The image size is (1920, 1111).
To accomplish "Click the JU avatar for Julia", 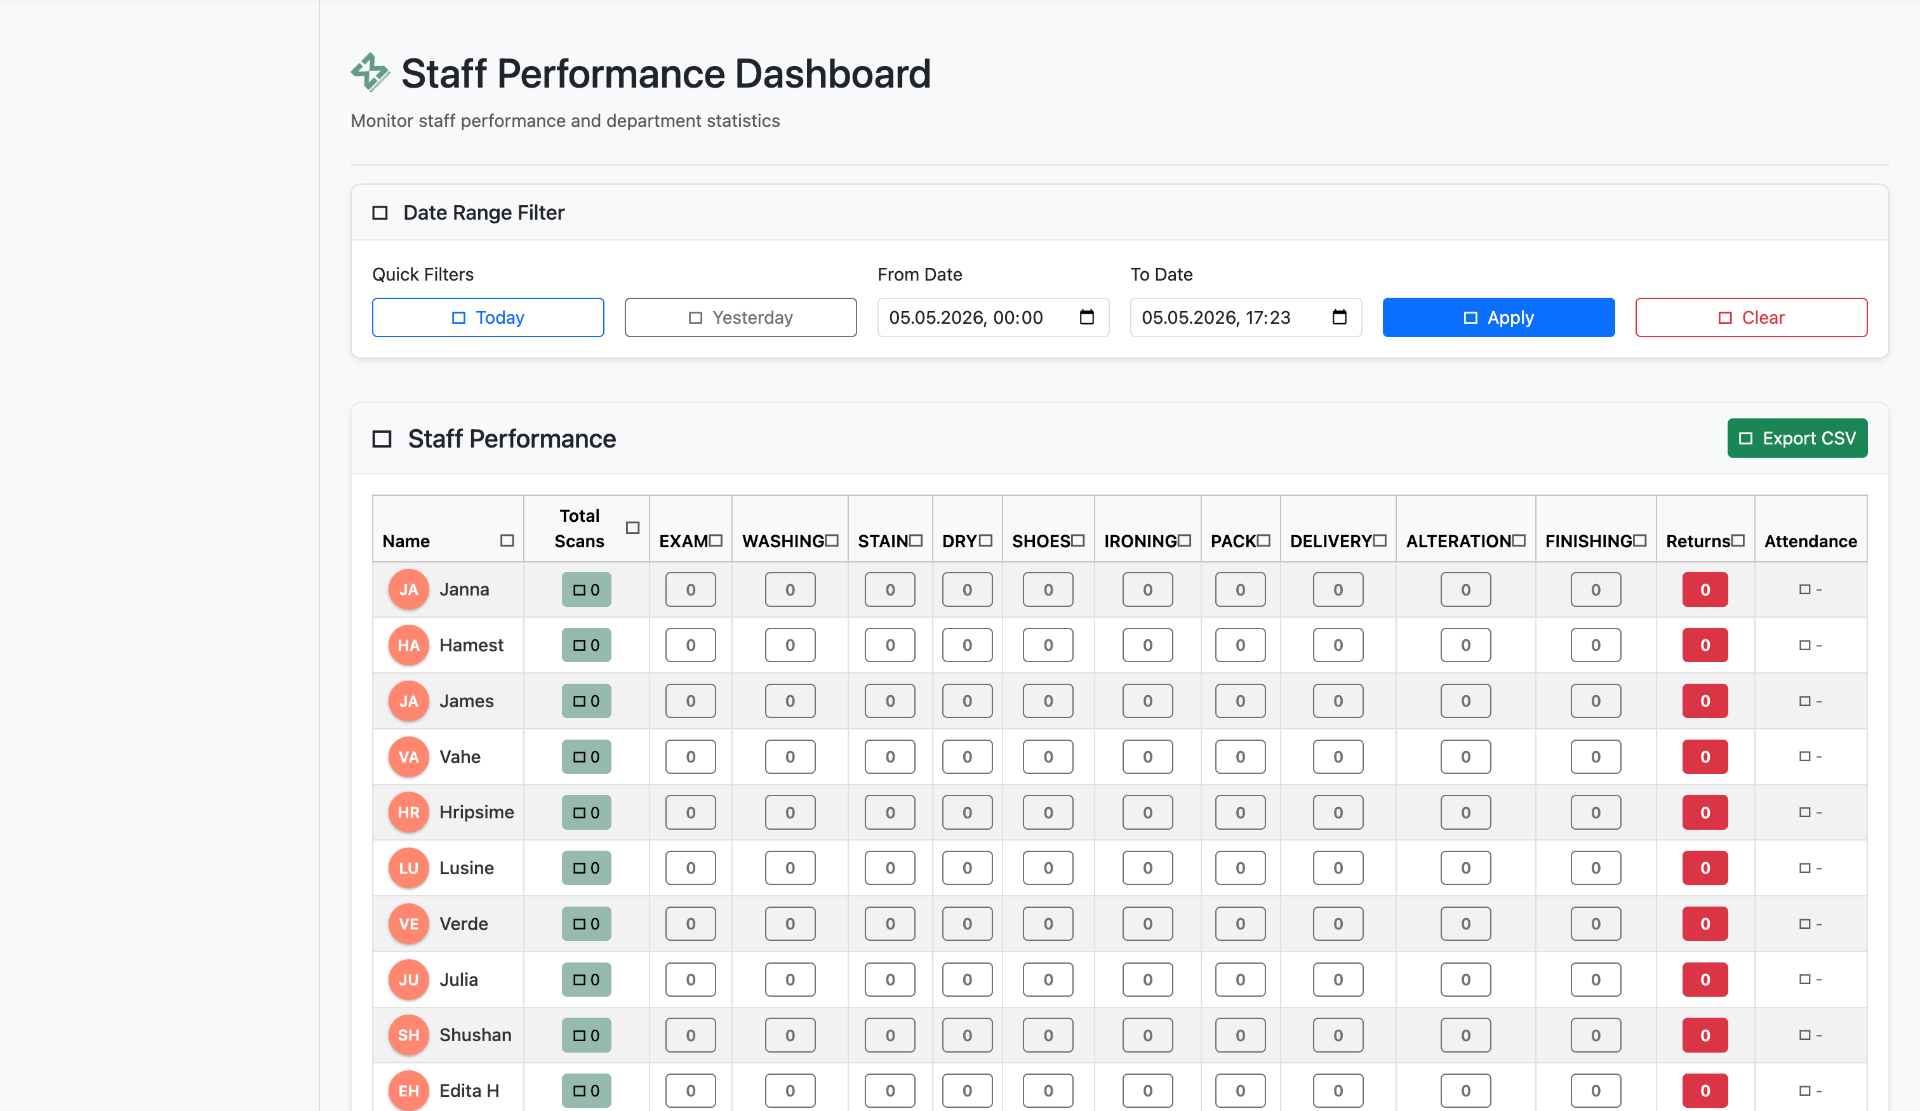I will tap(409, 980).
